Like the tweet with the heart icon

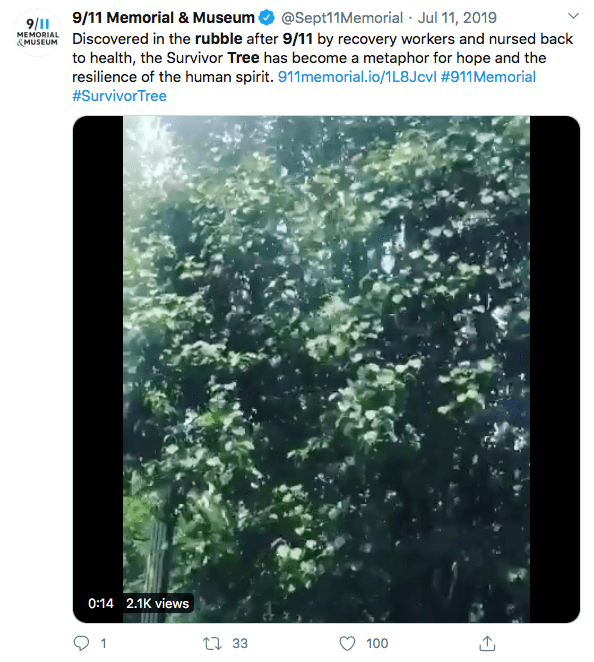[347, 643]
